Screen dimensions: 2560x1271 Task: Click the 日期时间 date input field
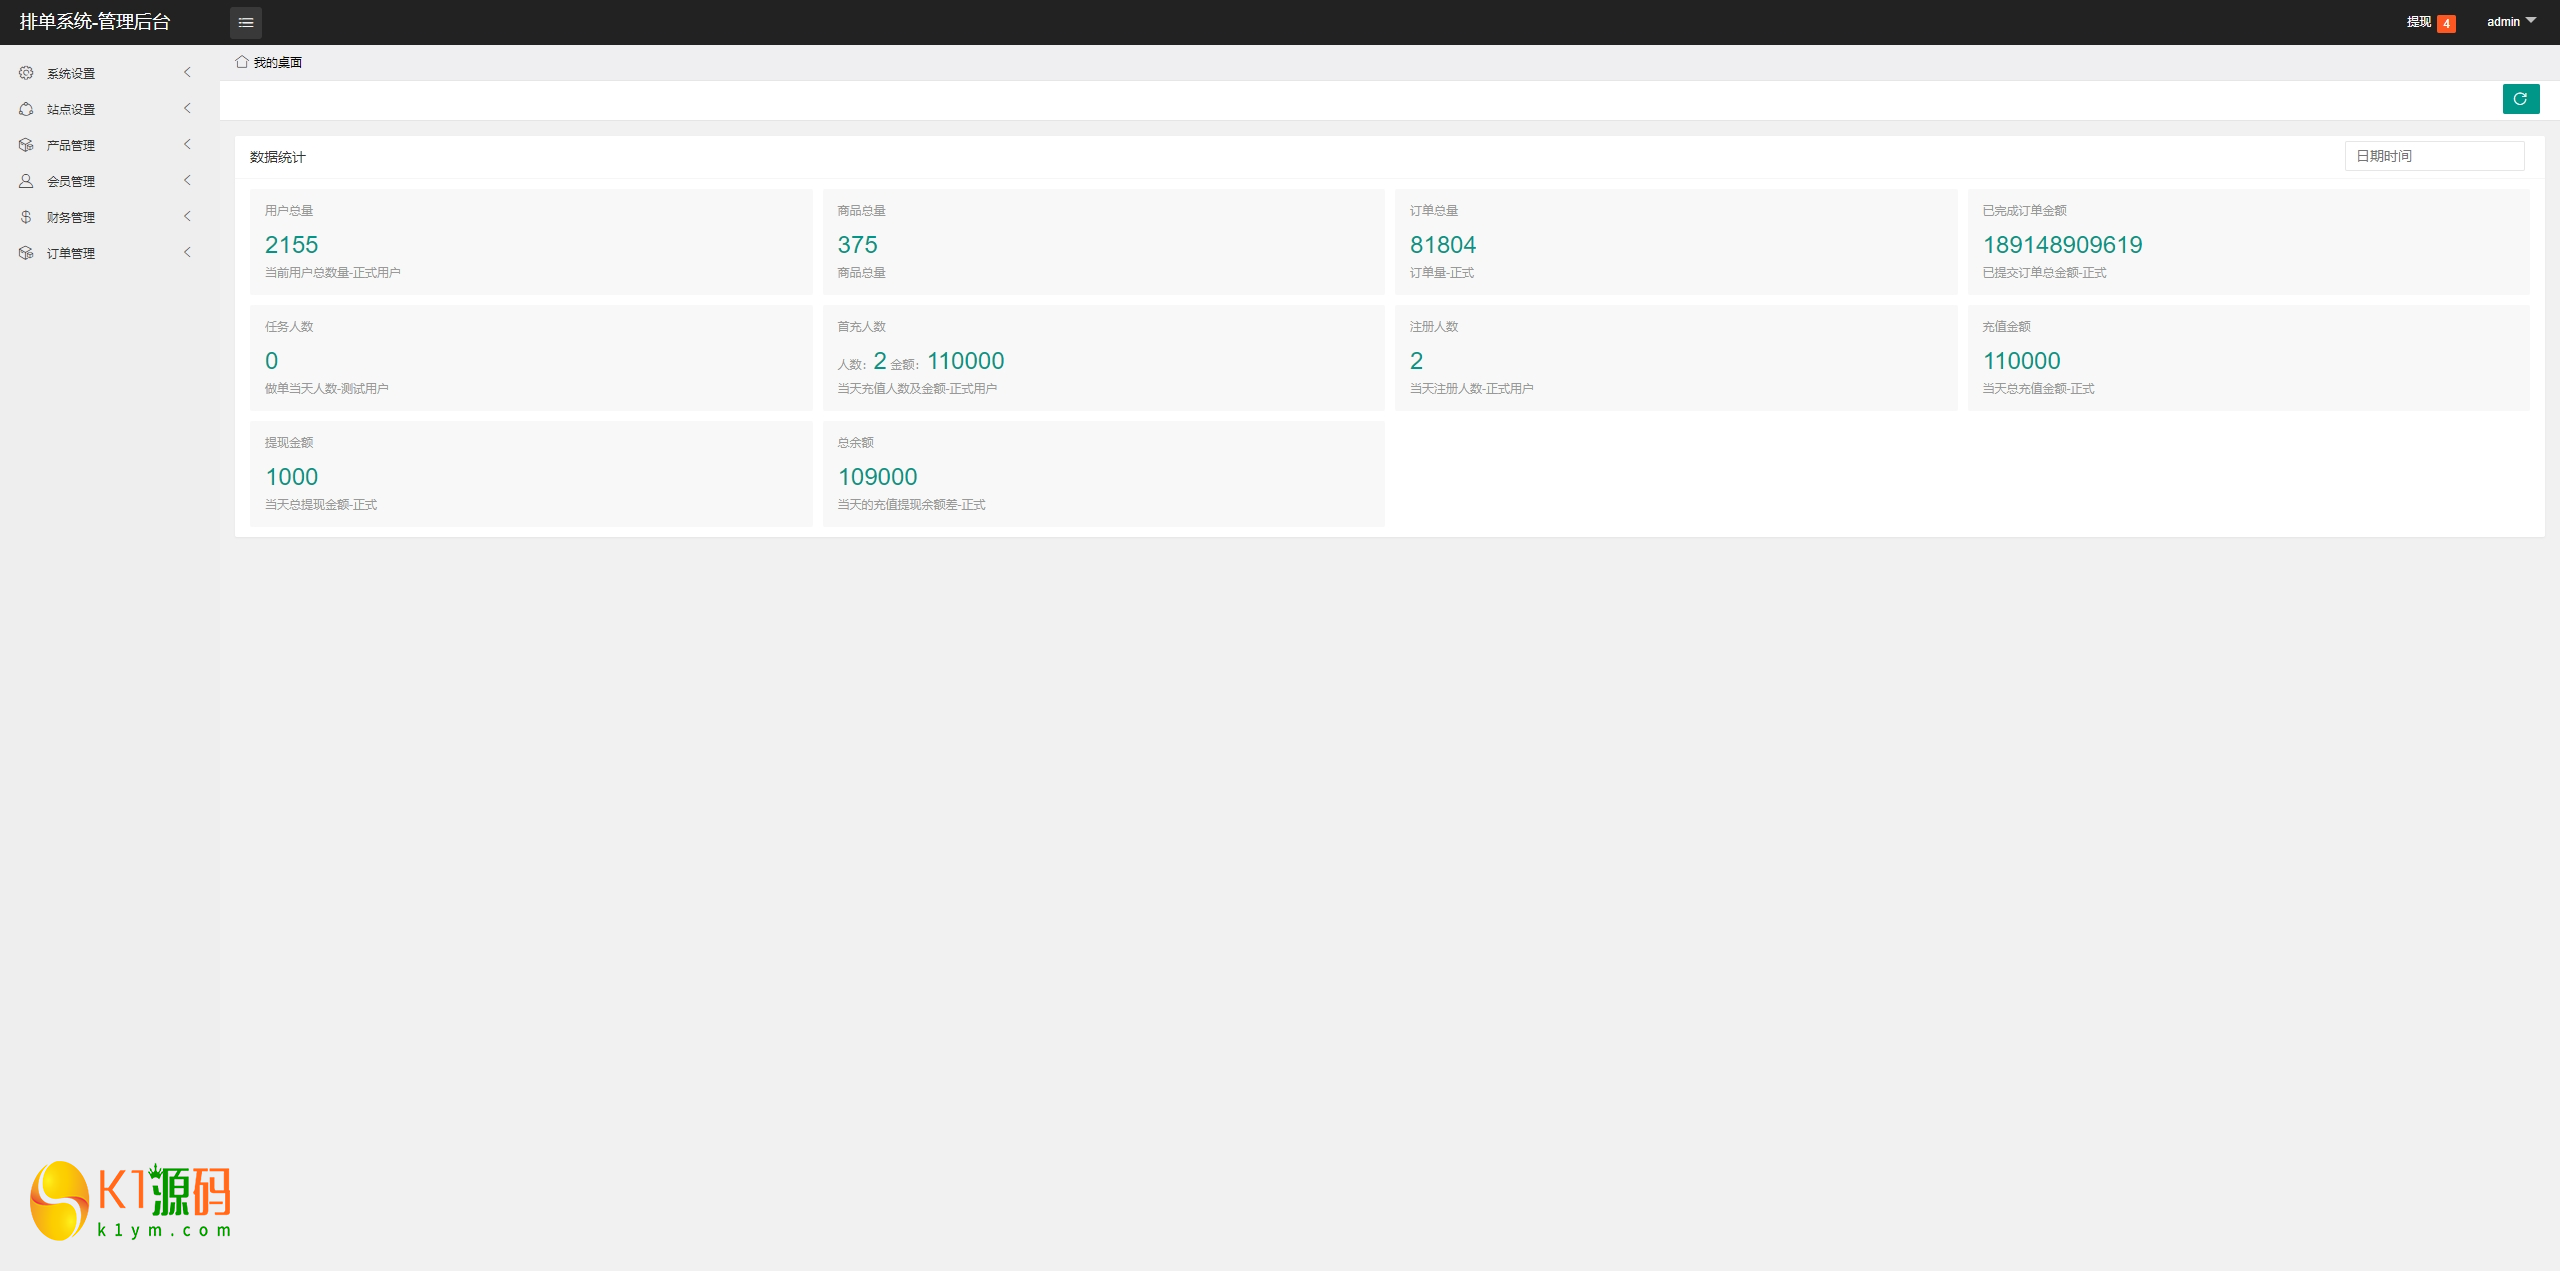pos(2433,156)
